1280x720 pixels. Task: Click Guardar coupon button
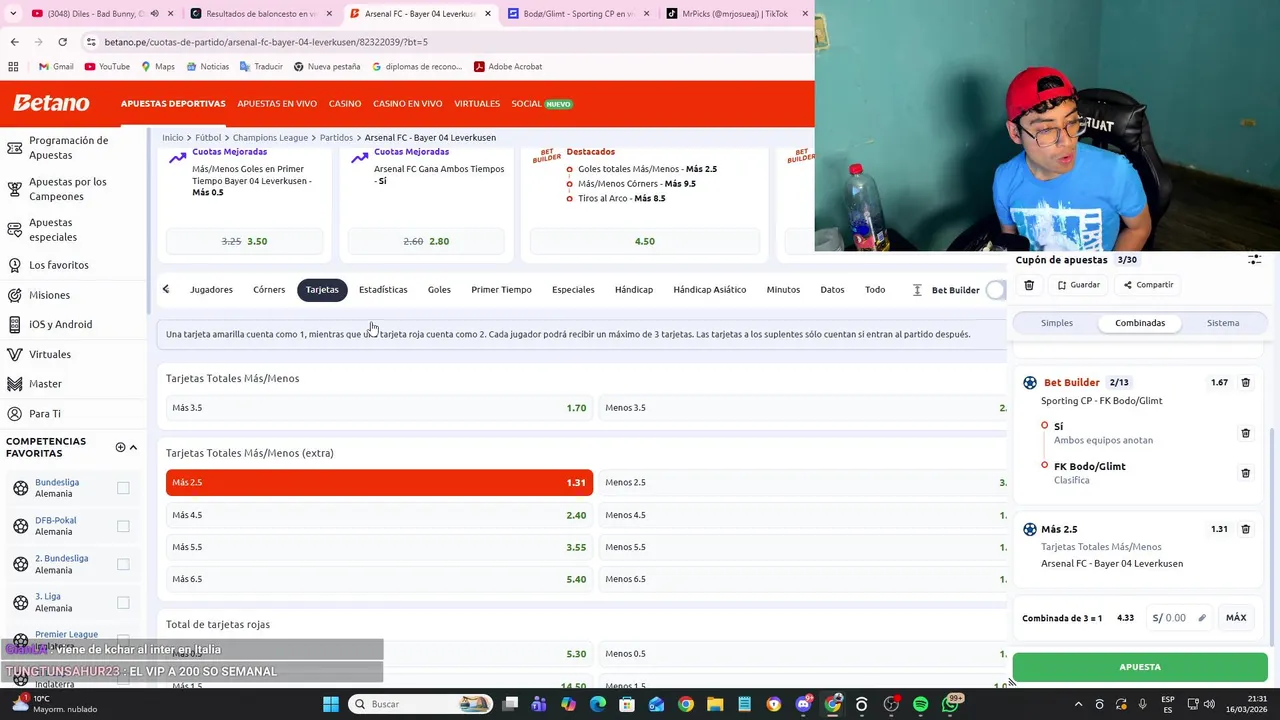click(x=1078, y=285)
